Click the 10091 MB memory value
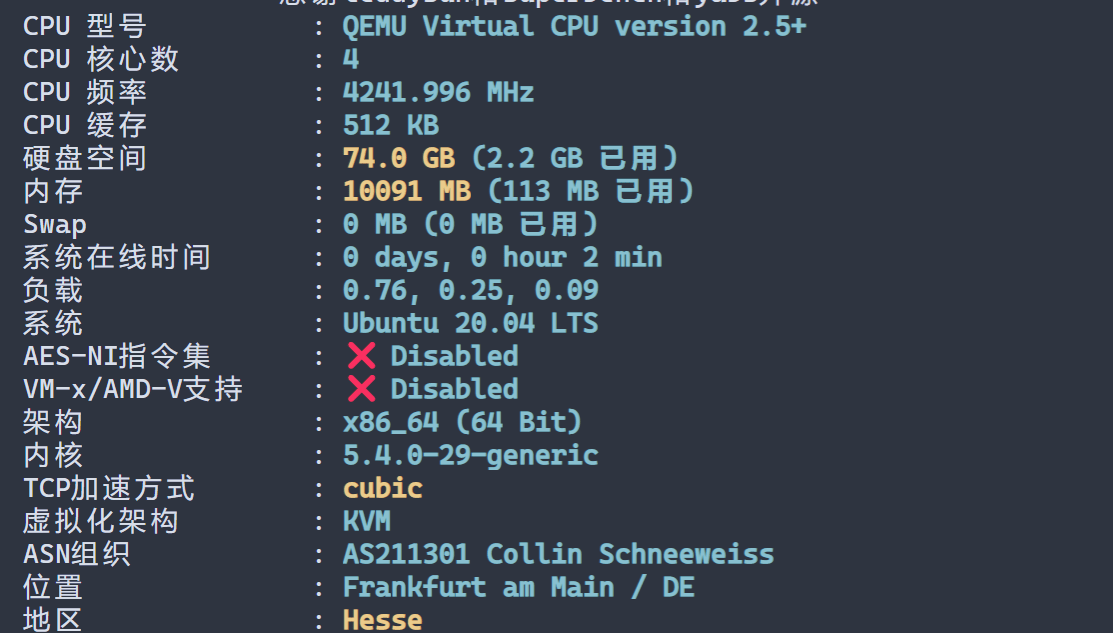Screen dimensions: 1113x633 pos(407,191)
